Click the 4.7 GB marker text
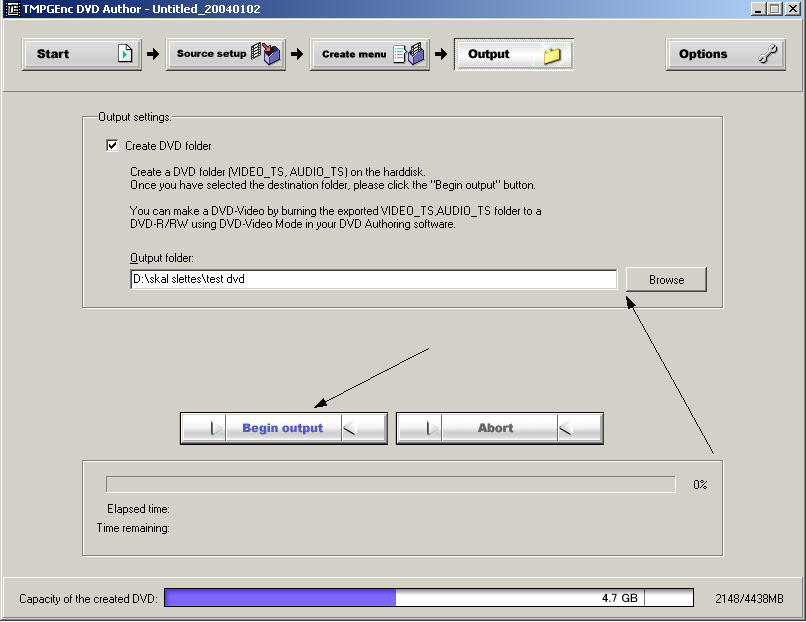 point(619,598)
